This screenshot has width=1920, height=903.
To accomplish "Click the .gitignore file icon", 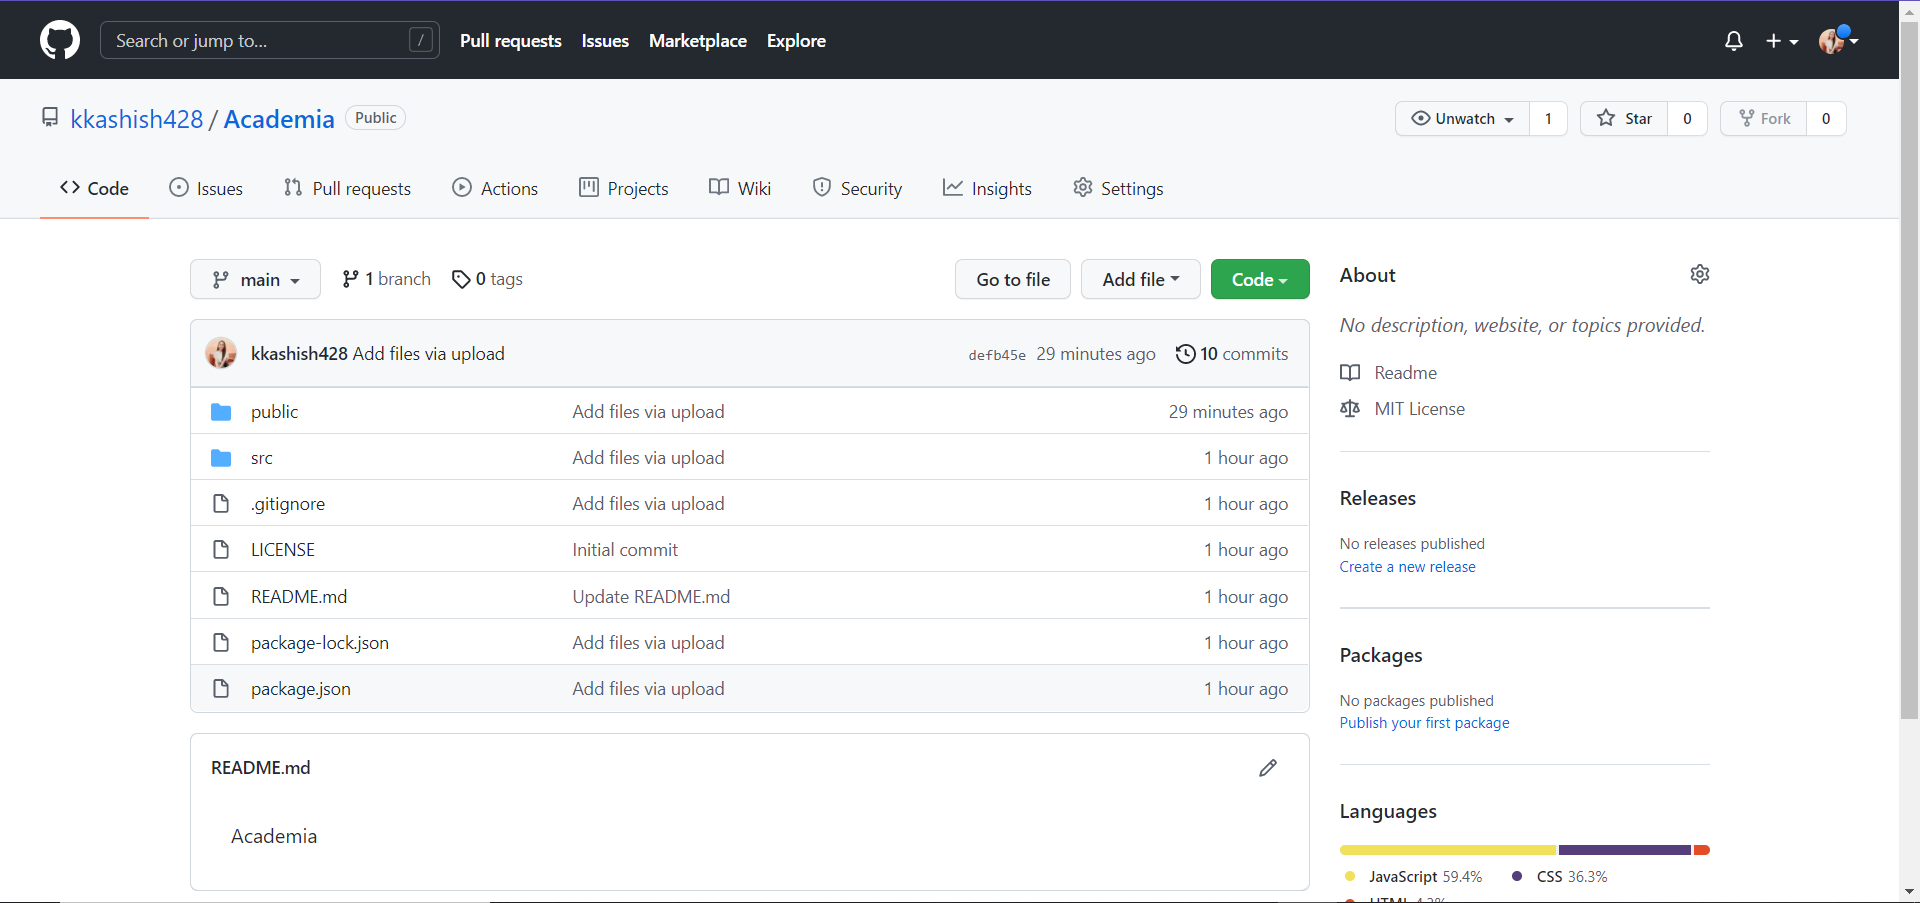I will 221,504.
